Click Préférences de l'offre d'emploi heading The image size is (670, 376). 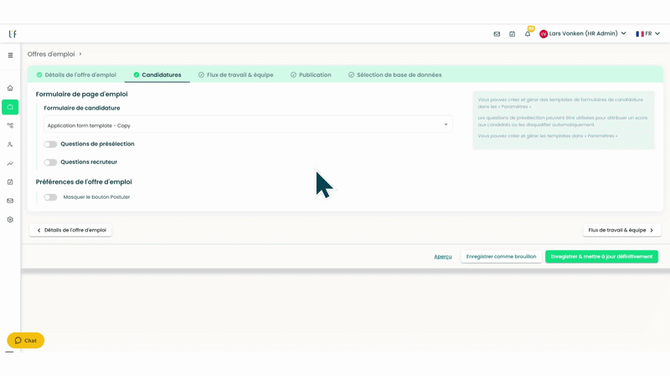[x=84, y=182]
